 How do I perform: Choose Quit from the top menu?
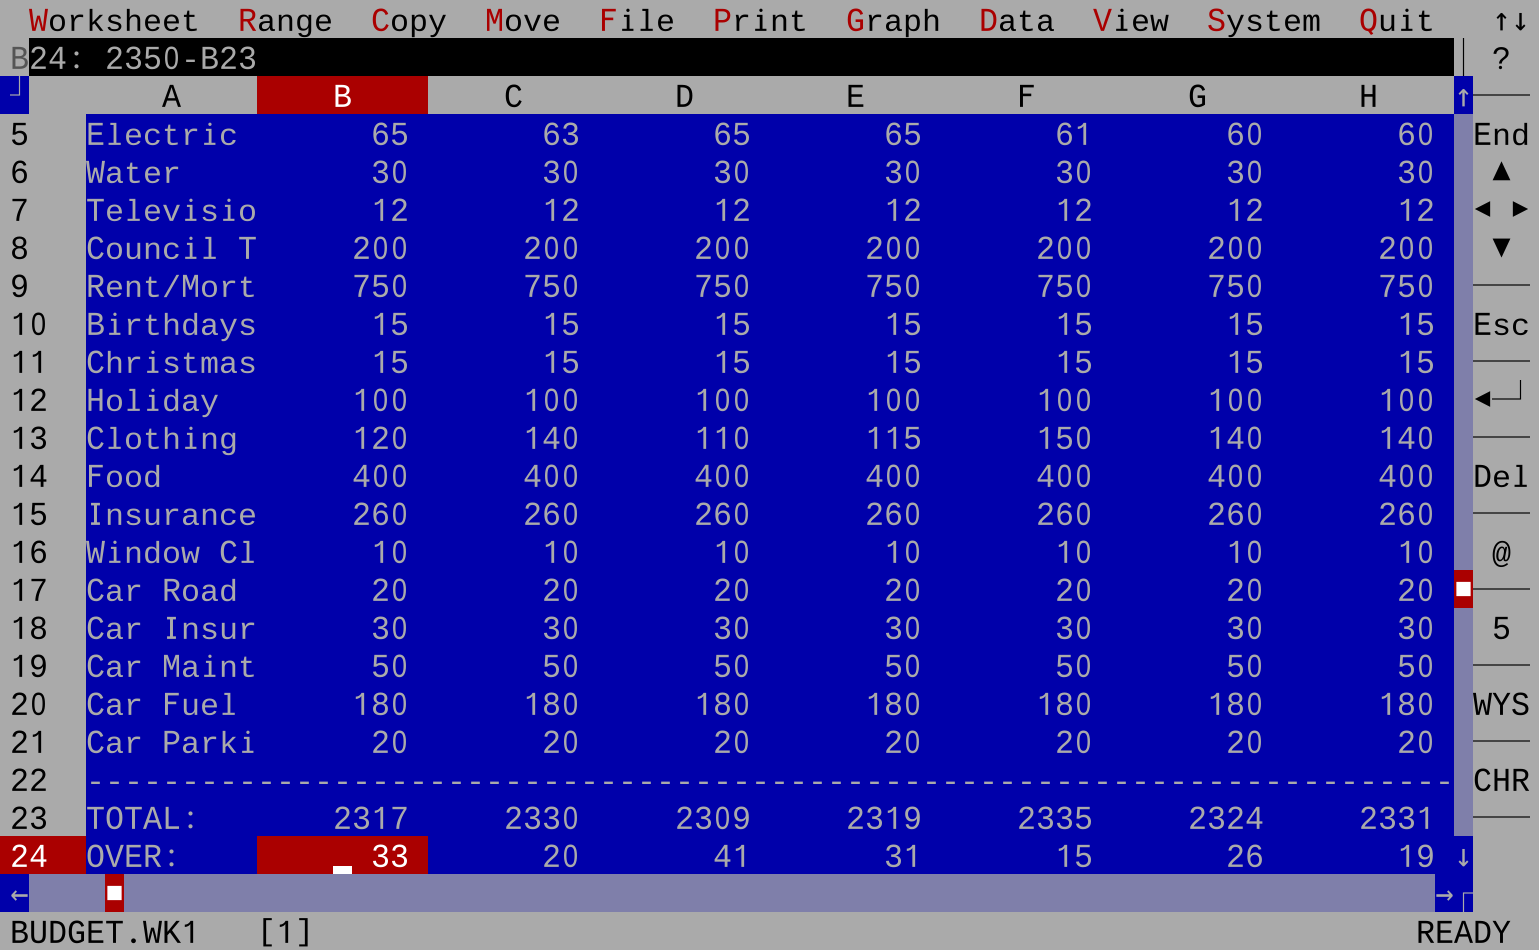(x=1395, y=20)
